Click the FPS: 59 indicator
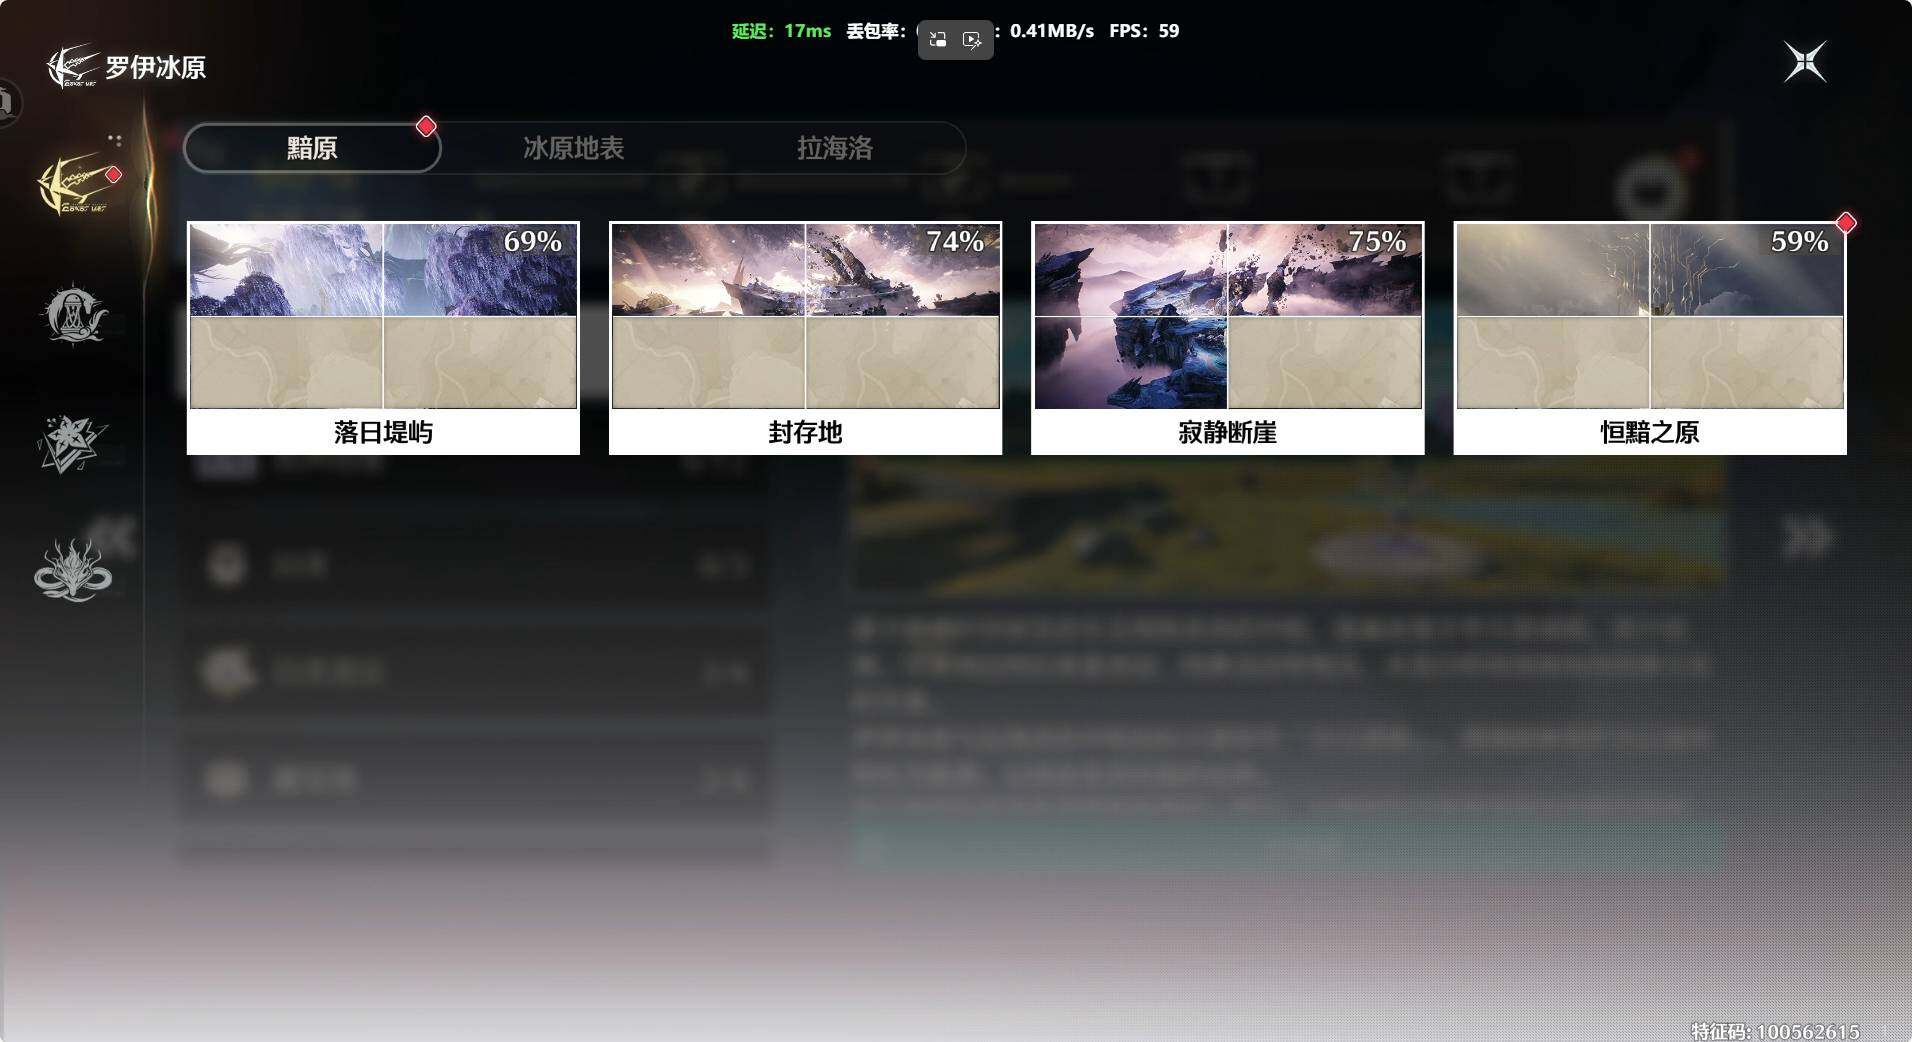 click(x=1144, y=31)
